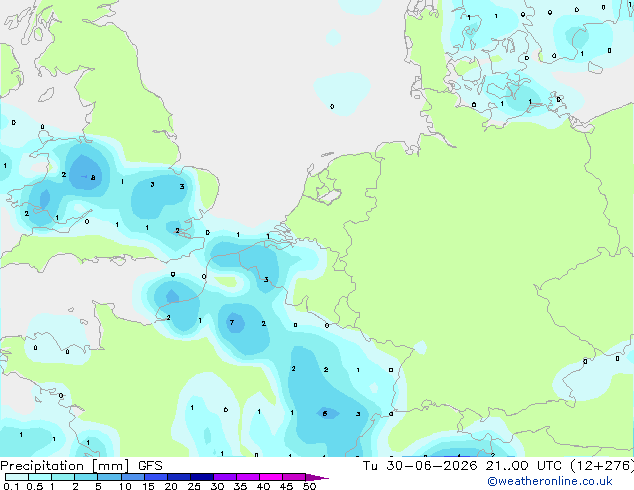634x490 pixels.
Task: Click legend scale label "45"
Action: click(286, 486)
